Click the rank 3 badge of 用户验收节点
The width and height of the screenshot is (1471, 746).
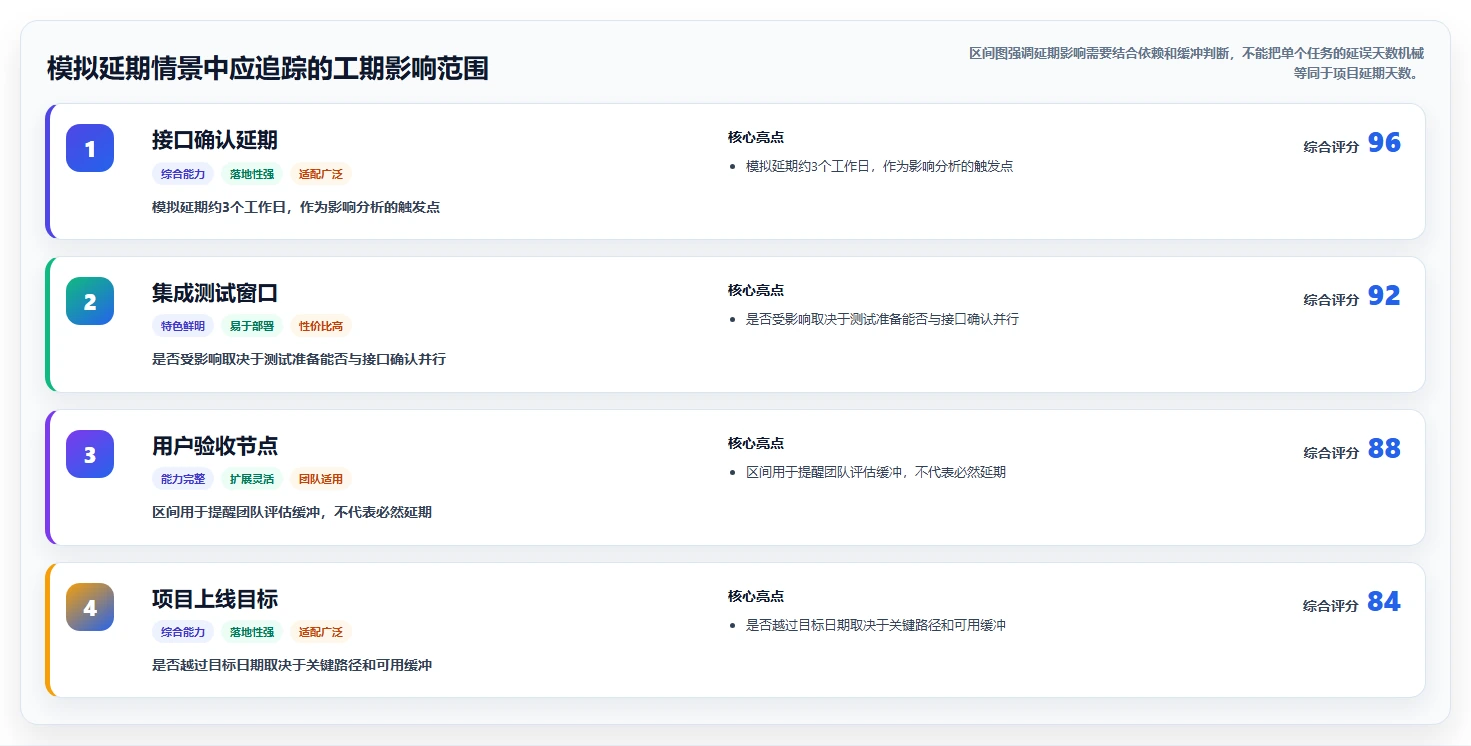[90, 454]
